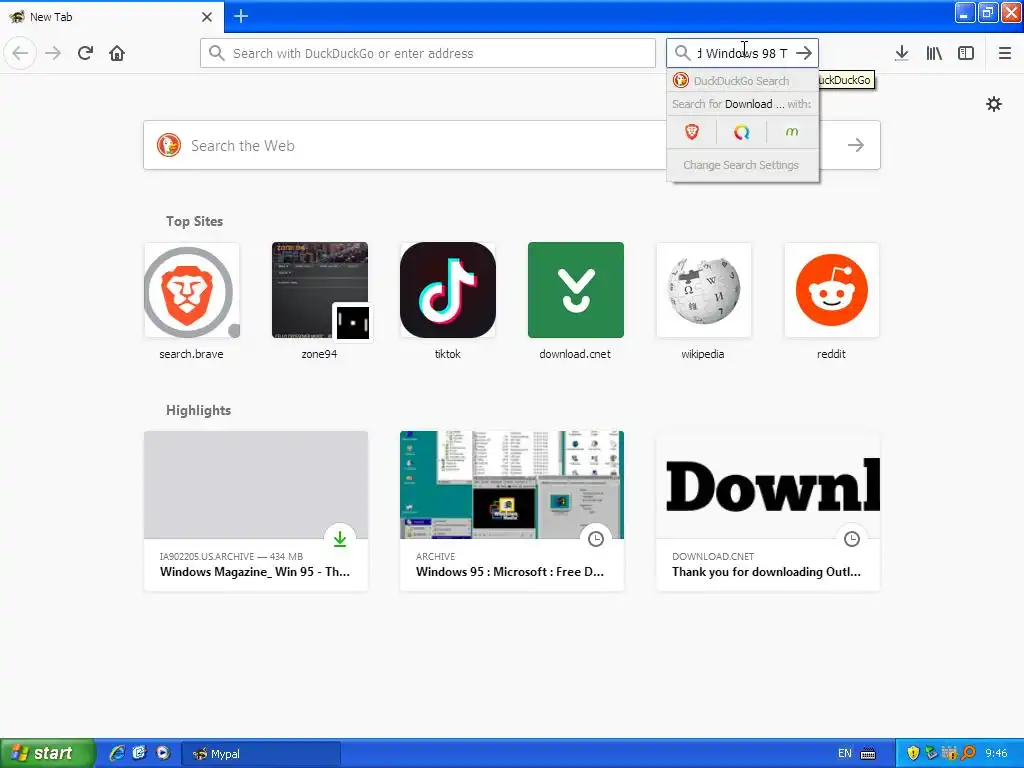Open the wikipedia top site

(703, 302)
